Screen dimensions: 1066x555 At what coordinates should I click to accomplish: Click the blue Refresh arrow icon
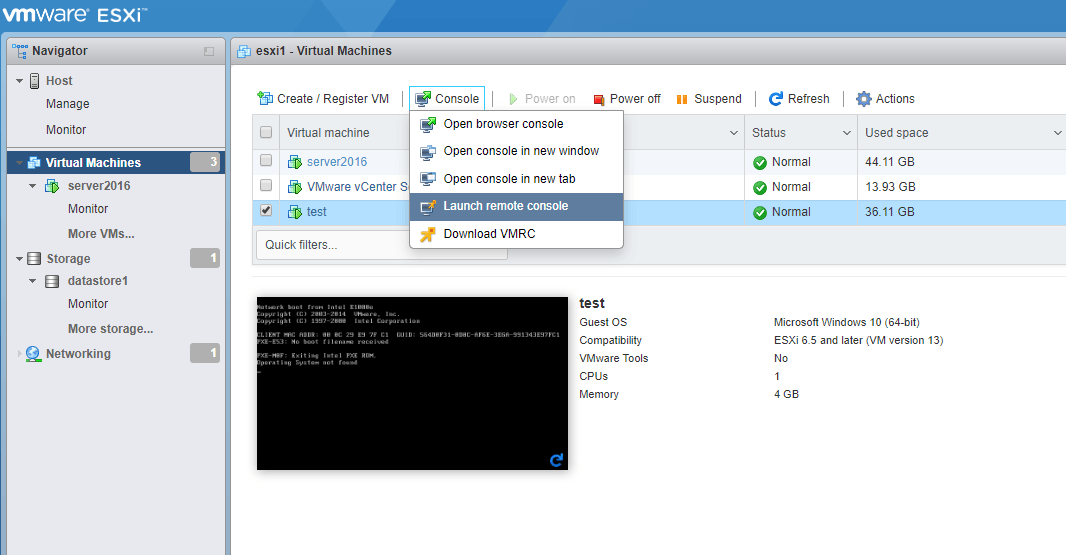pos(776,99)
